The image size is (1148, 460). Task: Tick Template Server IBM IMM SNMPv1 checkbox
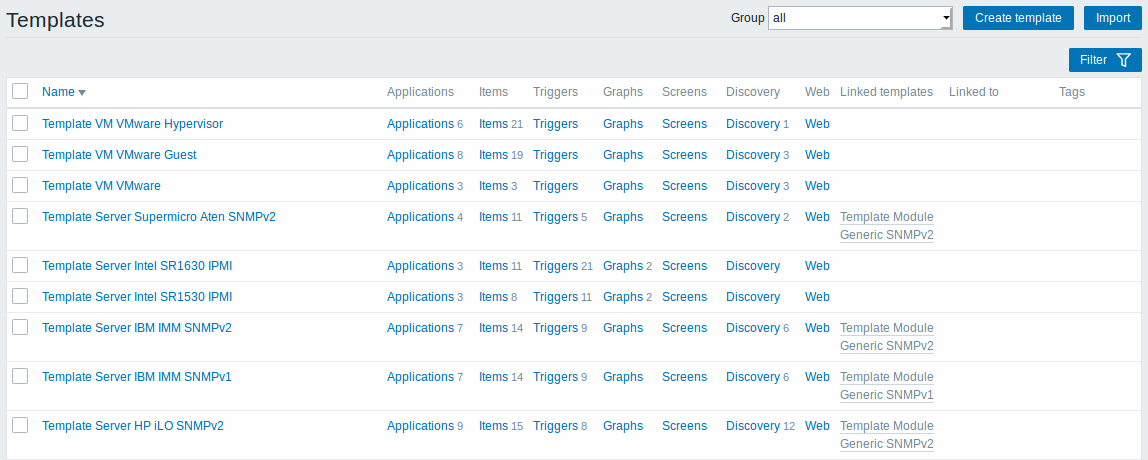coord(20,376)
